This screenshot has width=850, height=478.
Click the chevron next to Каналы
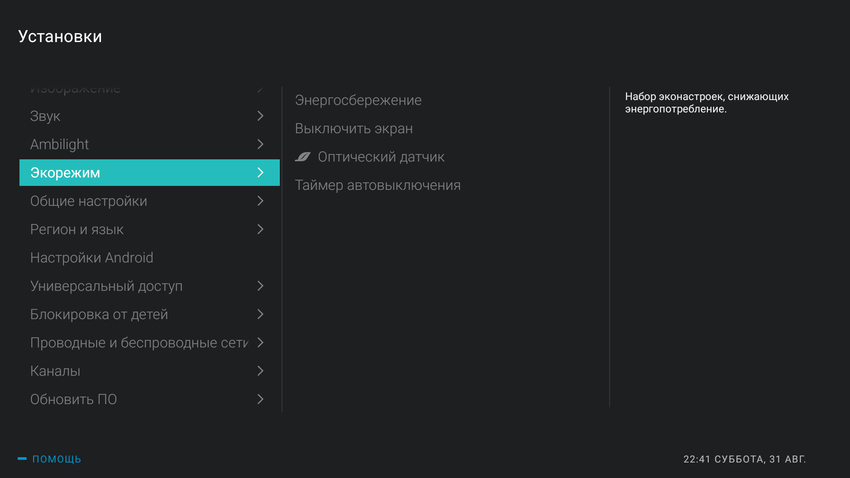pos(260,371)
